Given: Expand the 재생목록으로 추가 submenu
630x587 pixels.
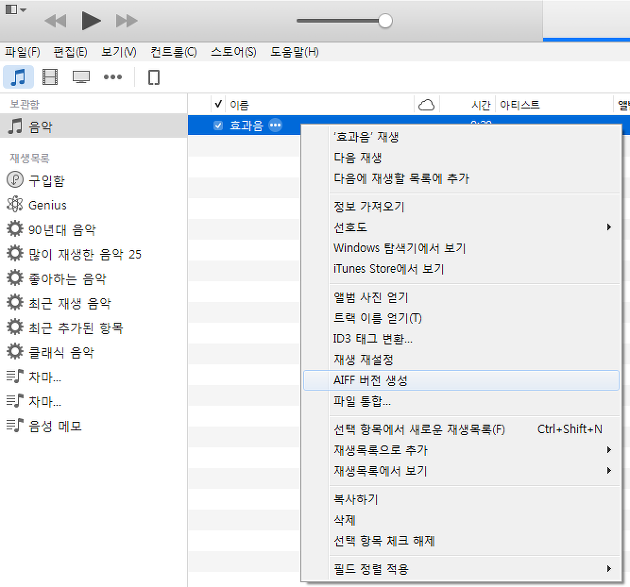Looking at the screenshot, I should coord(461,450).
